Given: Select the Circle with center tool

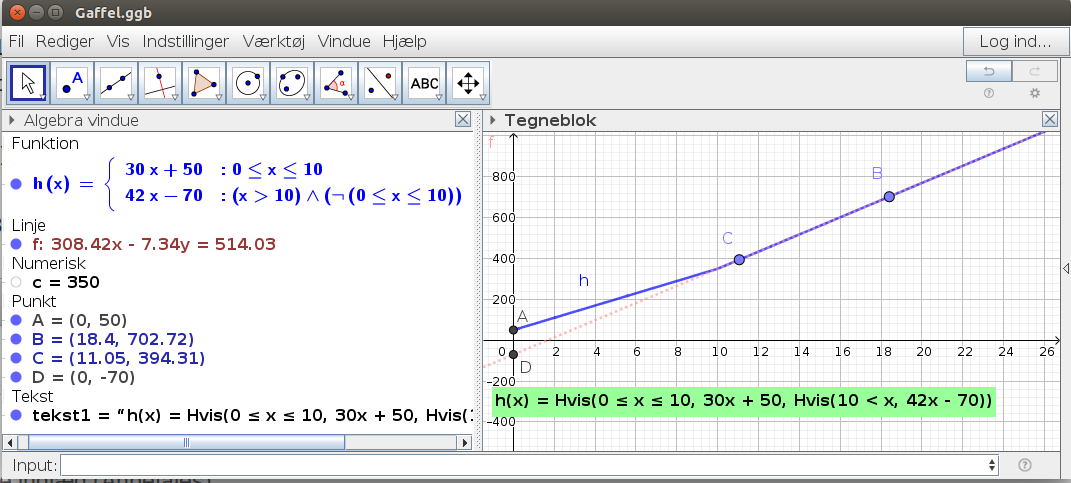Looking at the screenshot, I should (247, 83).
